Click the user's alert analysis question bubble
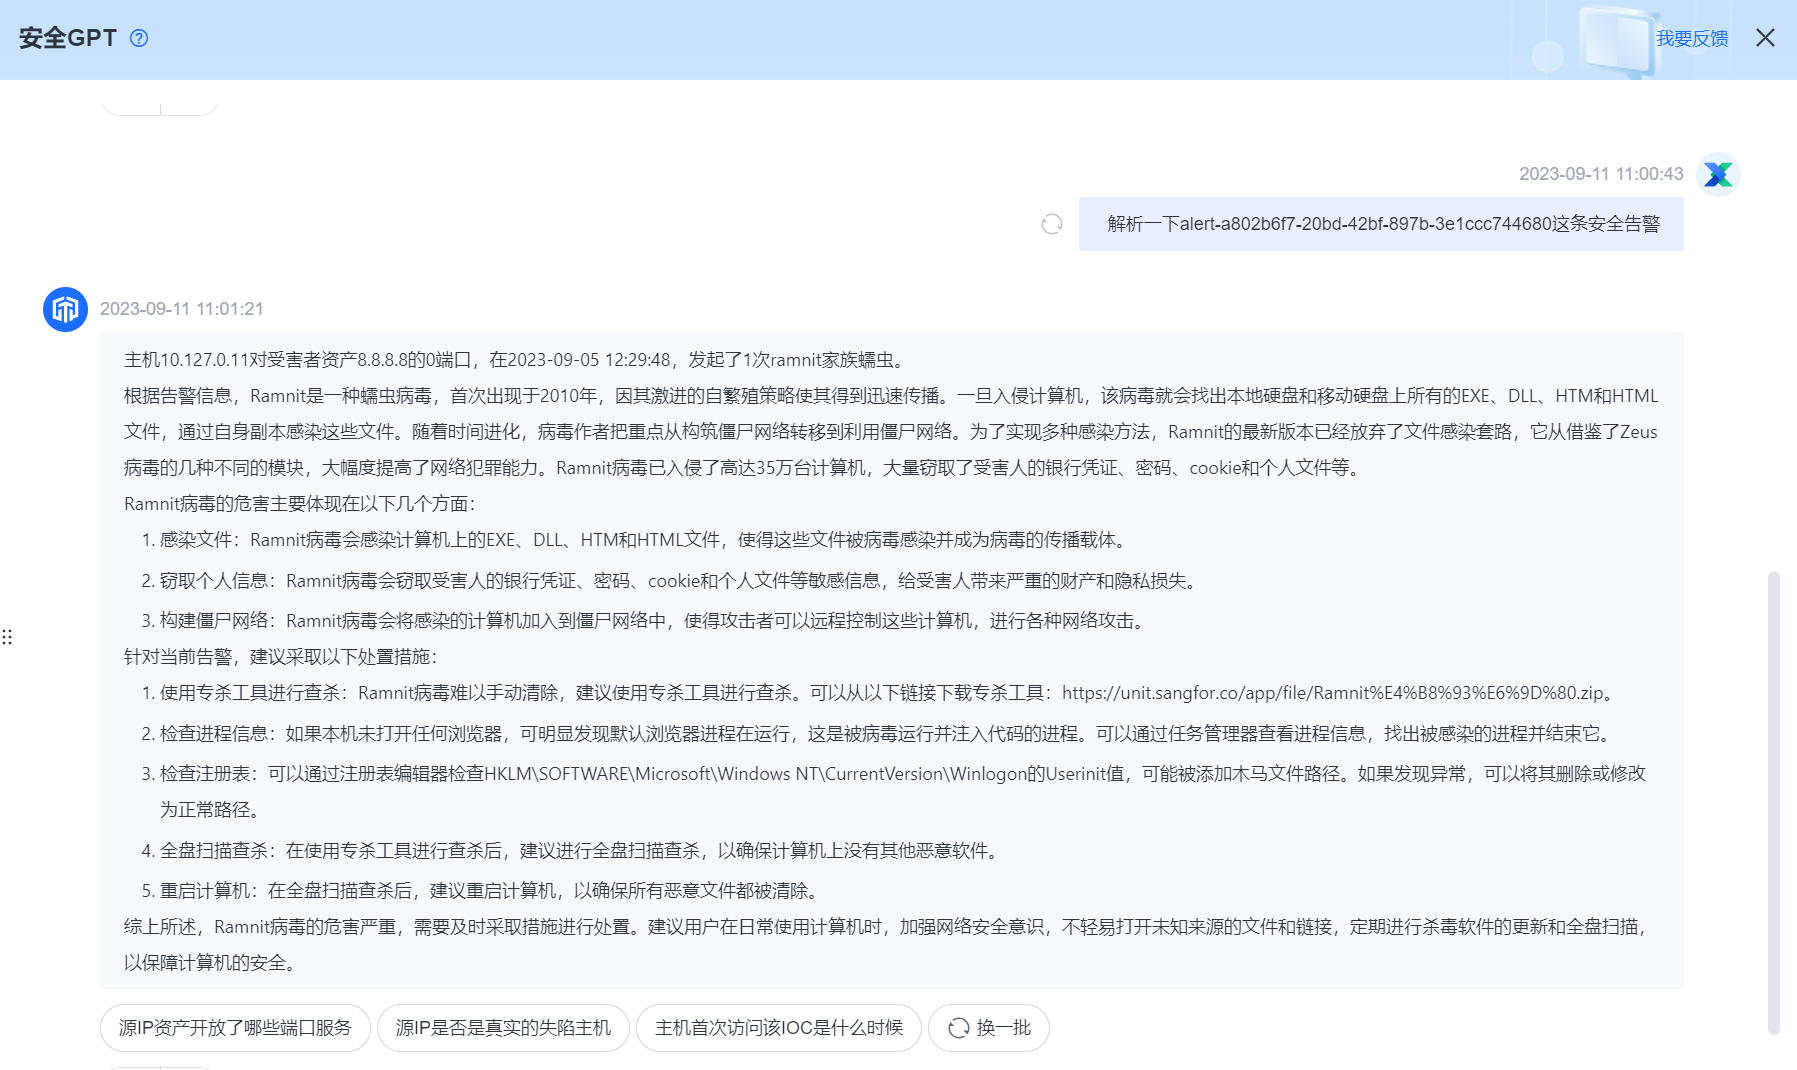 click(x=1380, y=224)
